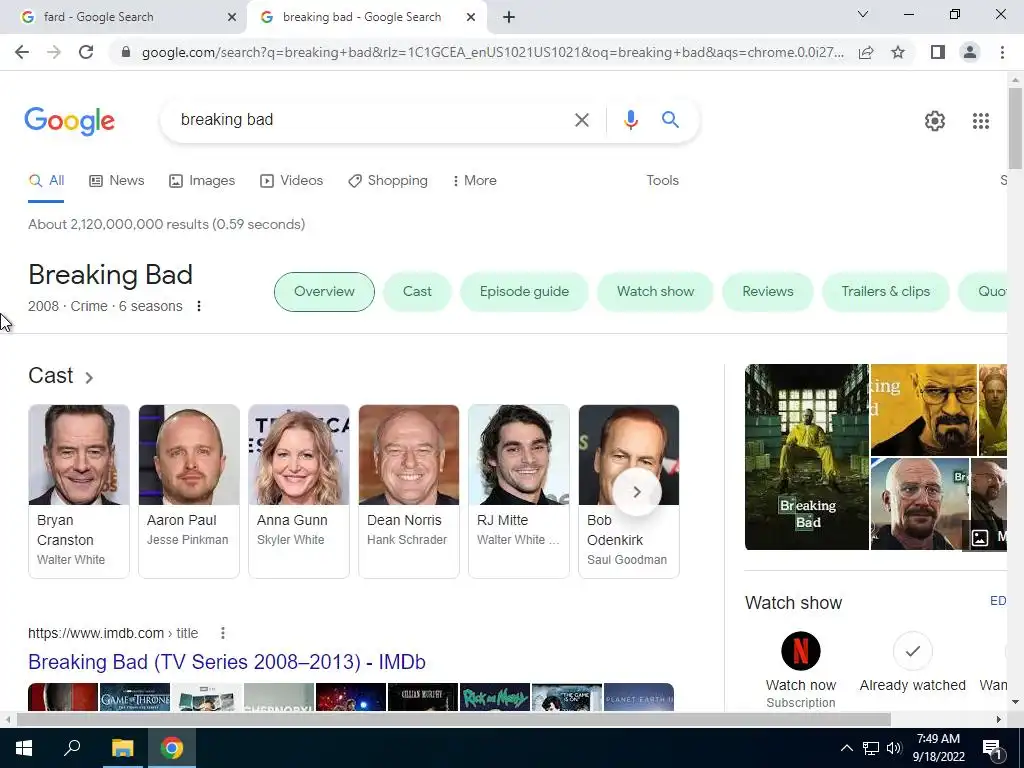Open the Episode guide chip
The height and width of the screenshot is (768, 1024).
(x=524, y=292)
